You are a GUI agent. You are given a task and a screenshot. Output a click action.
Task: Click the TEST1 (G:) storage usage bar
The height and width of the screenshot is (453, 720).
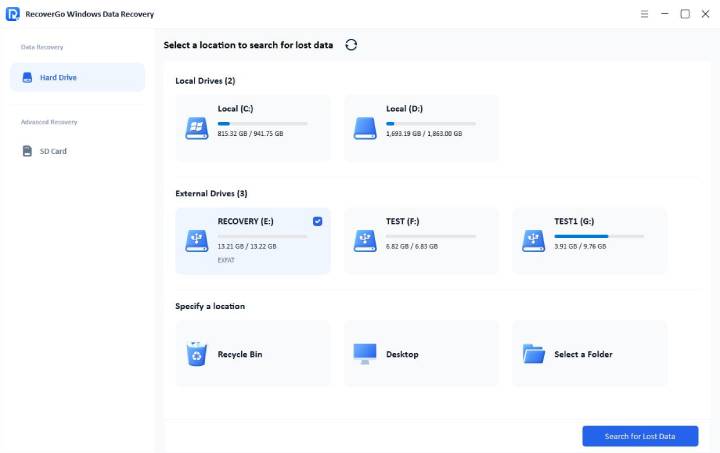coord(598,236)
